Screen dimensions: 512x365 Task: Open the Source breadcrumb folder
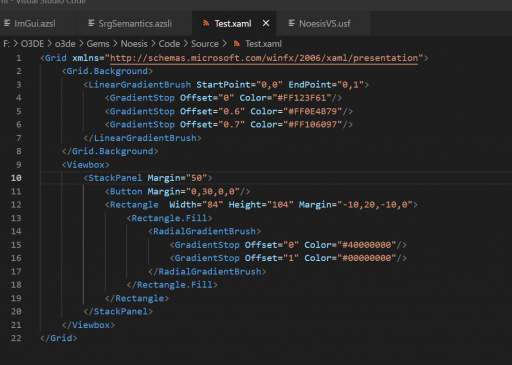(x=205, y=44)
